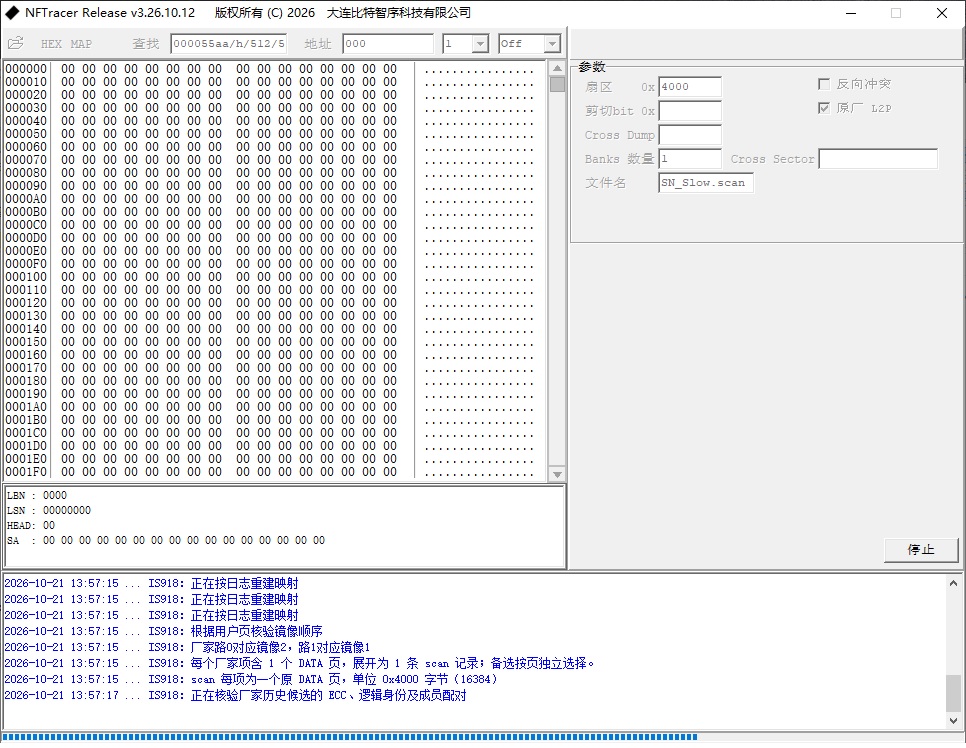The width and height of the screenshot is (966, 748).
Task: Select the Banks 数量 input box
Action: click(x=689, y=159)
